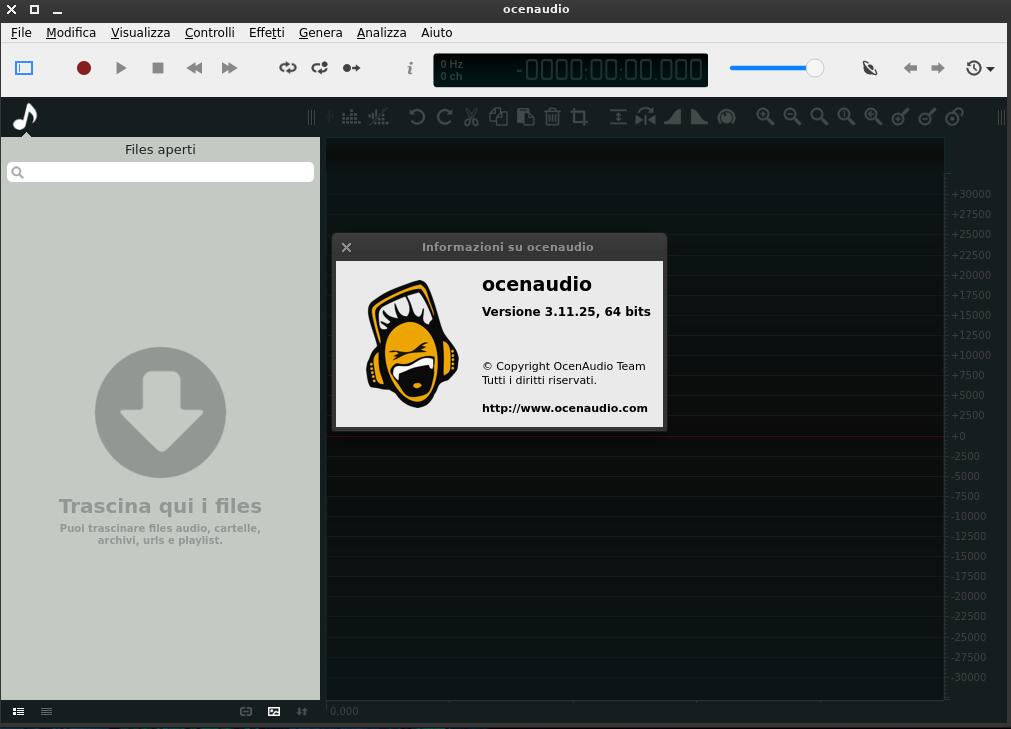Click the Fast-forward button
The image size is (1011, 729).
[x=229, y=68]
